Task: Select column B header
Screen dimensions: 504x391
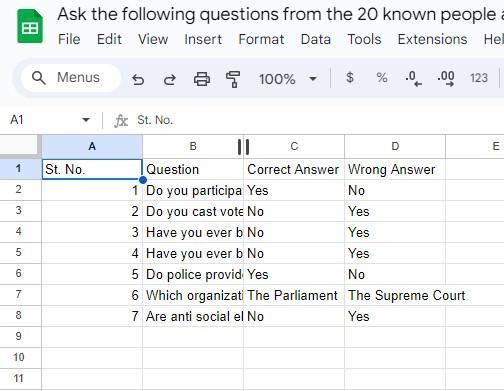Action: tap(193, 146)
